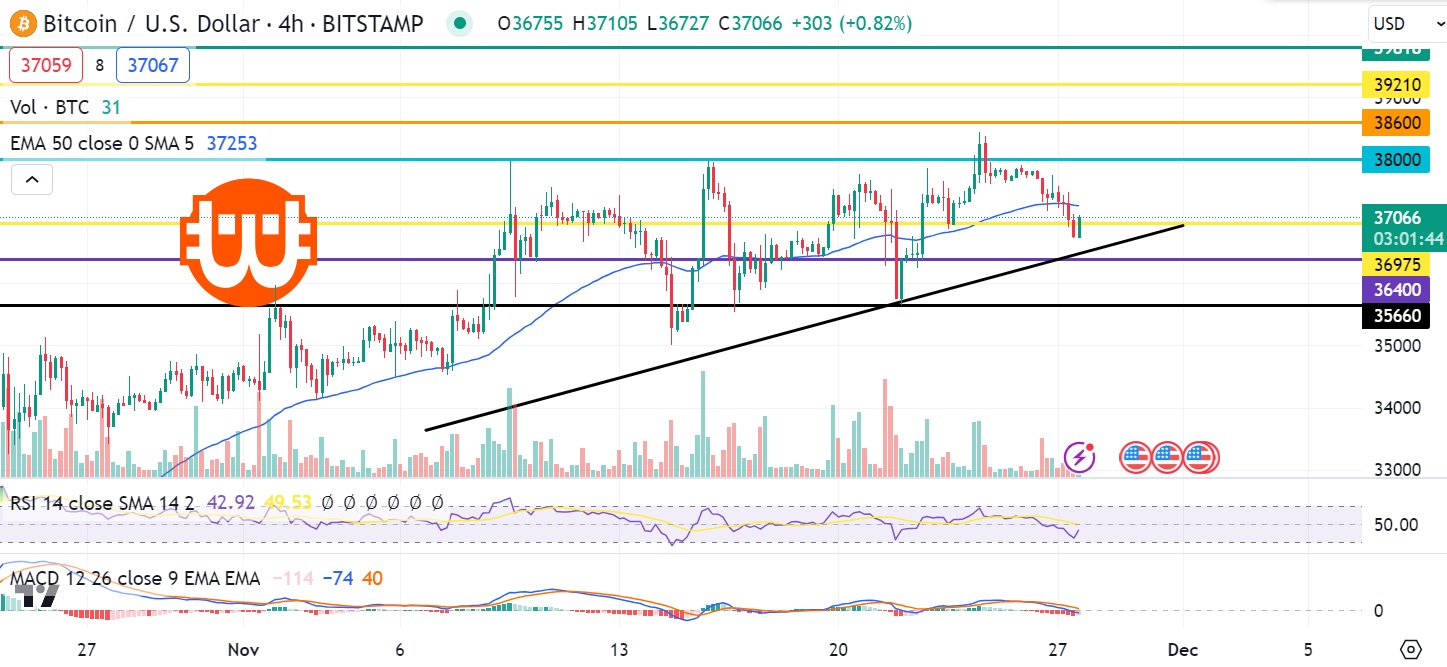Click the open value O36755

[x=531, y=23]
